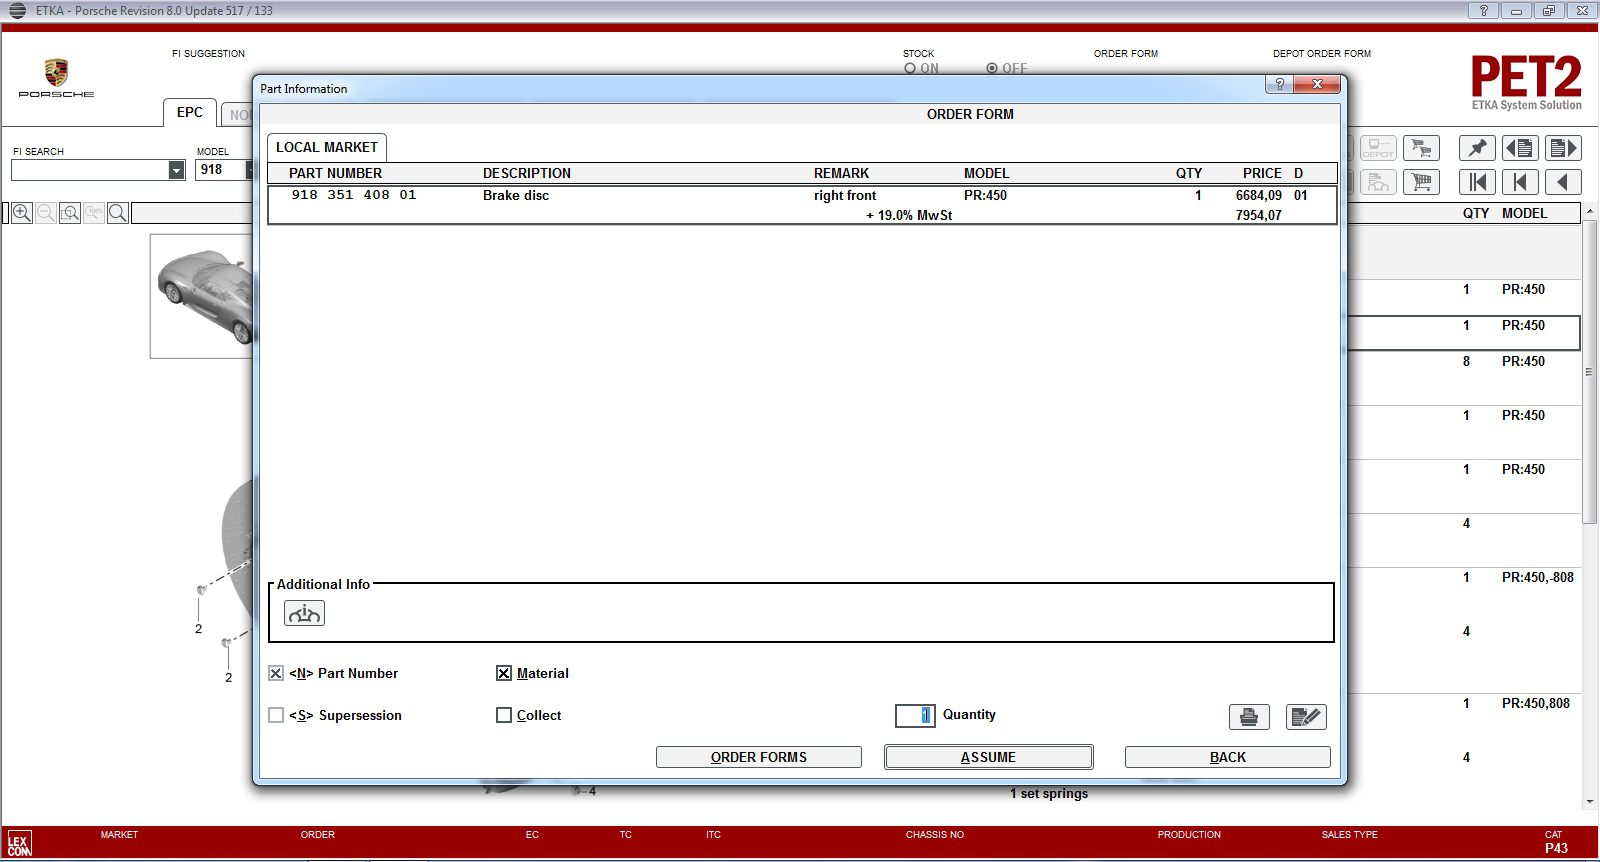
Task: Switch to the EPC tab
Action: [190, 113]
